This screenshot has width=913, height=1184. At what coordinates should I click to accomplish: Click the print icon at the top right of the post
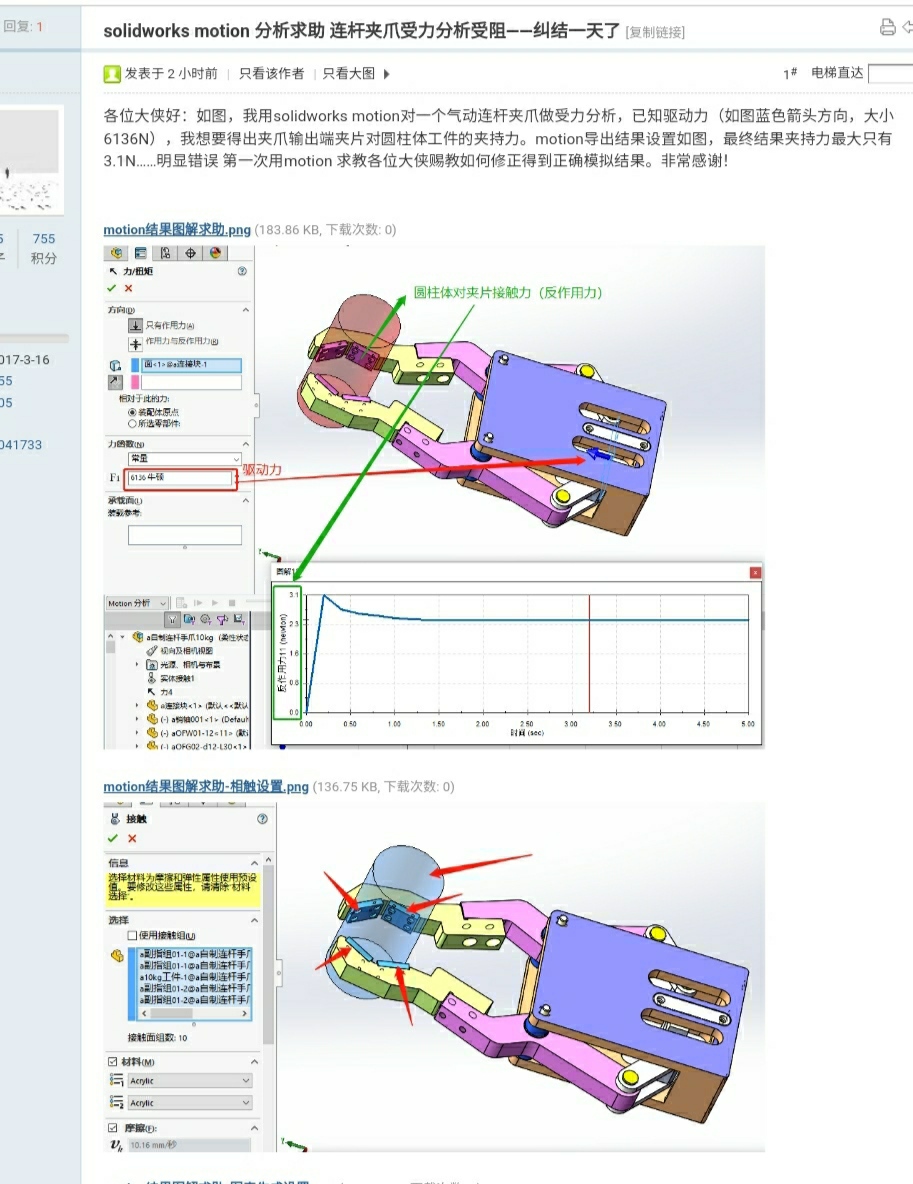point(888,27)
